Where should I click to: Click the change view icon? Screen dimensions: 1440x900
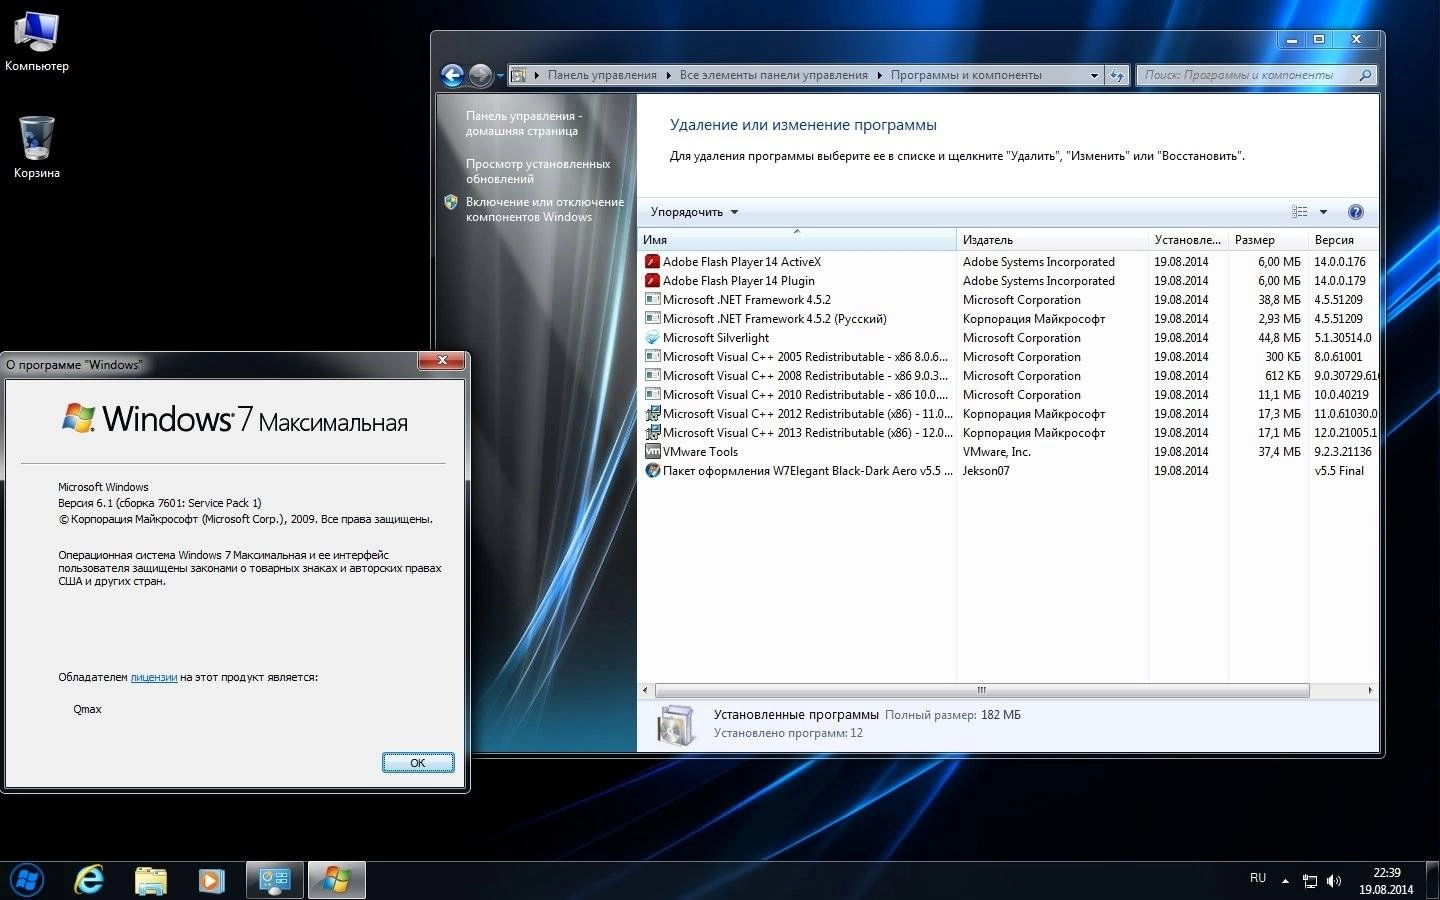click(1300, 212)
